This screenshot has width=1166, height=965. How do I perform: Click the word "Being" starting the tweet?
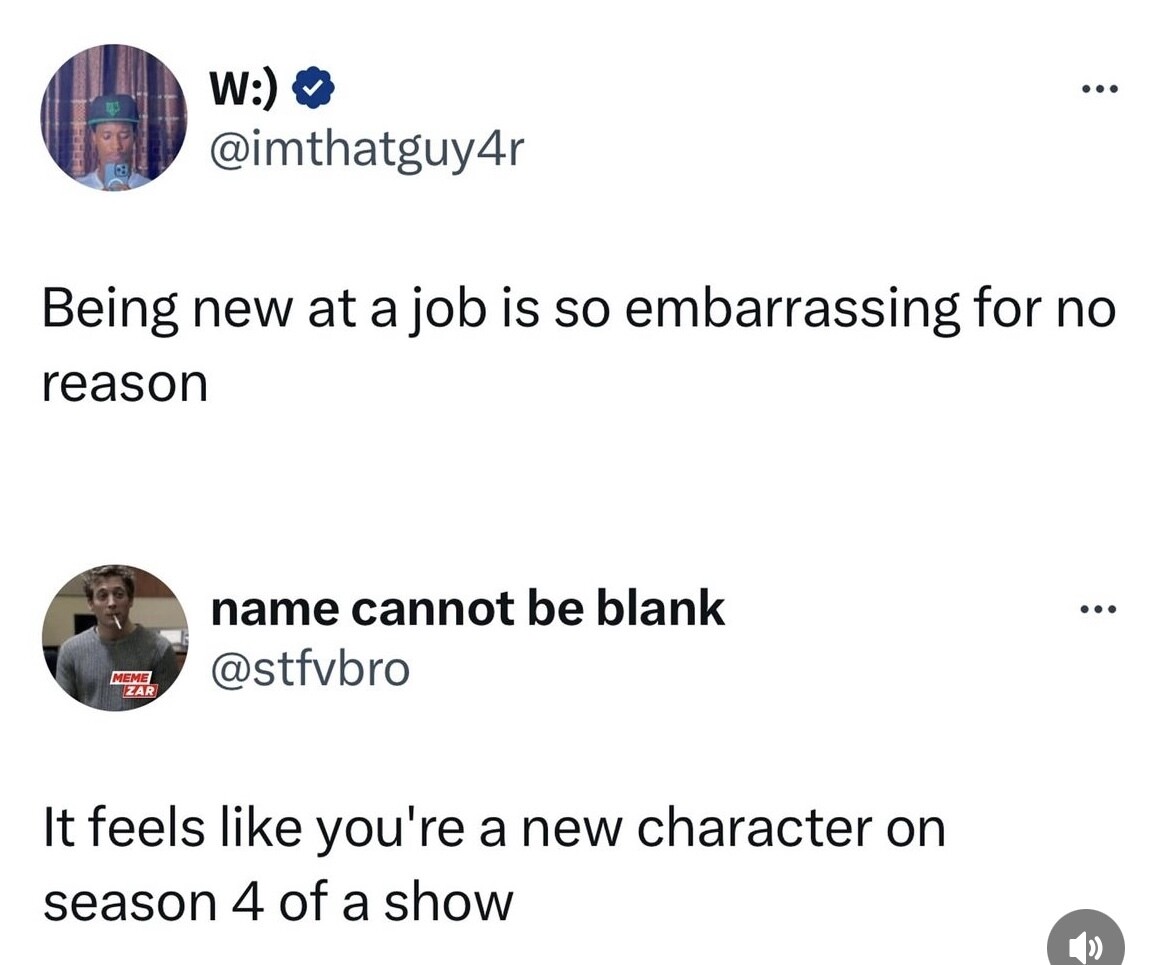click(110, 309)
